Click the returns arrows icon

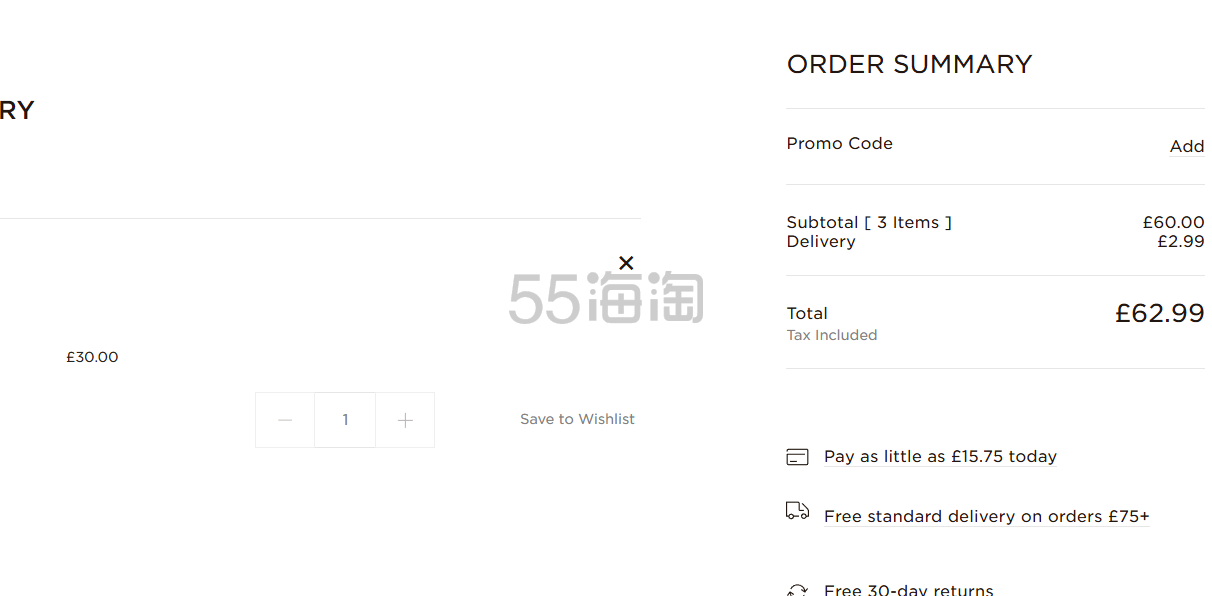[797, 590]
